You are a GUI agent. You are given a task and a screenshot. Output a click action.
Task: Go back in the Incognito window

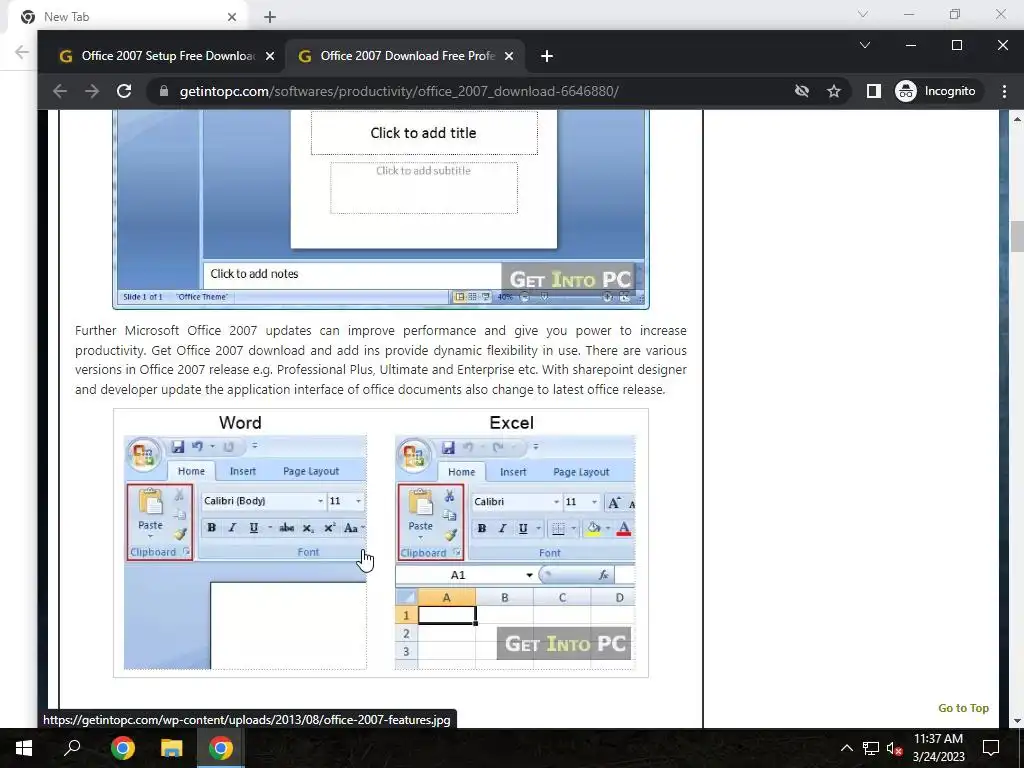(x=60, y=91)
